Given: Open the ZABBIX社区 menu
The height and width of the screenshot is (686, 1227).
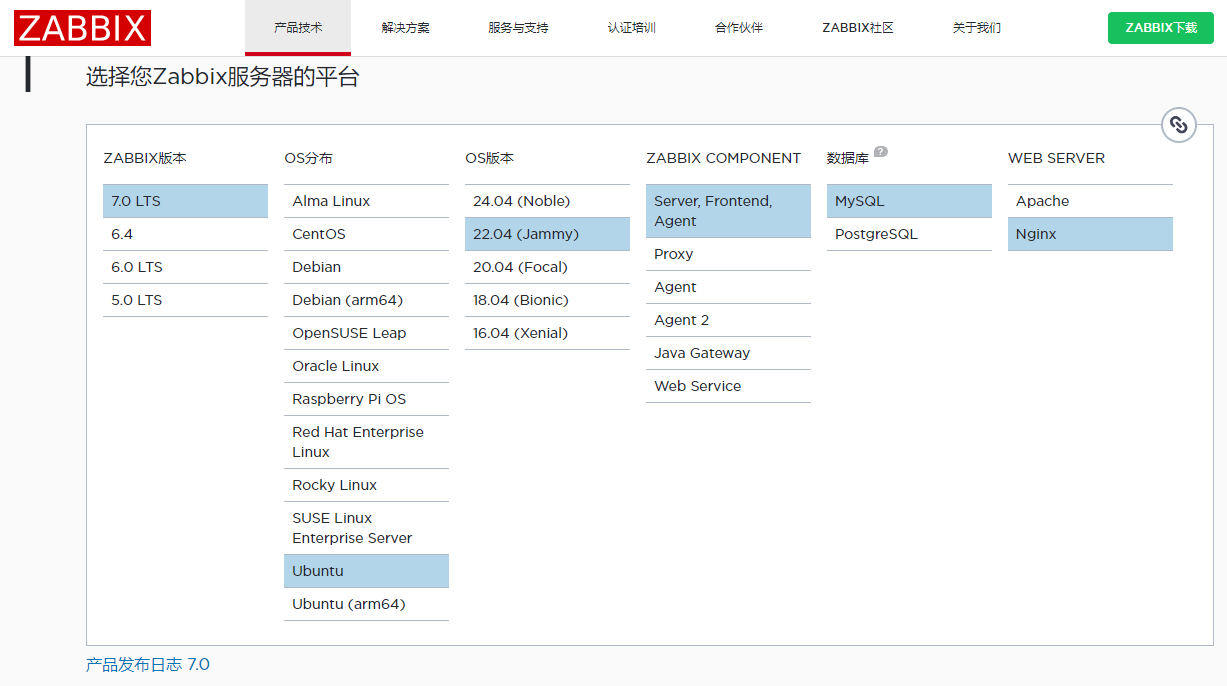Looking at the screenshot, I should (x=856, y=27).
